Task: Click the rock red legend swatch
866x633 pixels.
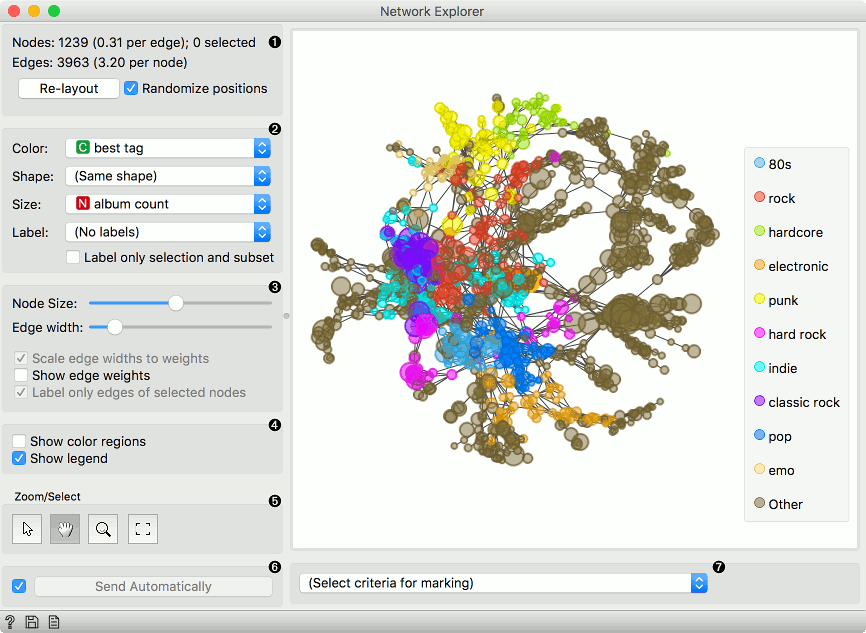Action: coord(759,197)
